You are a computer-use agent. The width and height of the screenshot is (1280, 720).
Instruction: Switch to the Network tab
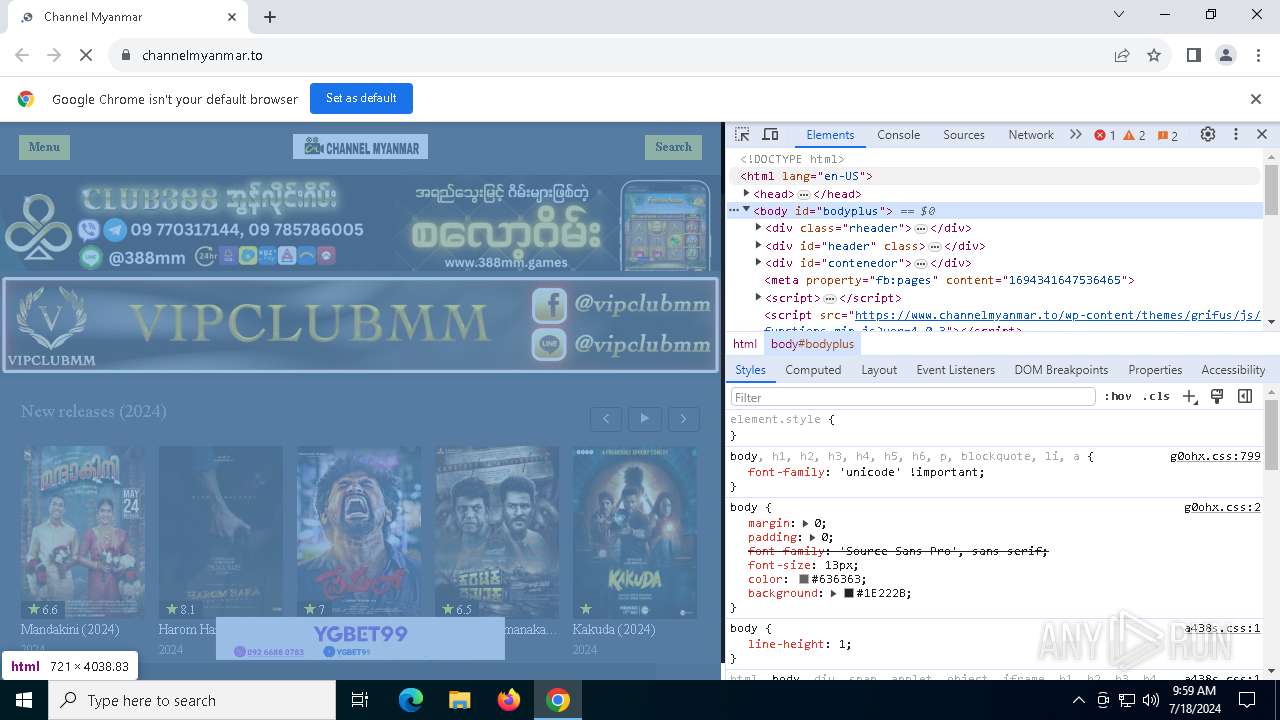[1031, 135]
